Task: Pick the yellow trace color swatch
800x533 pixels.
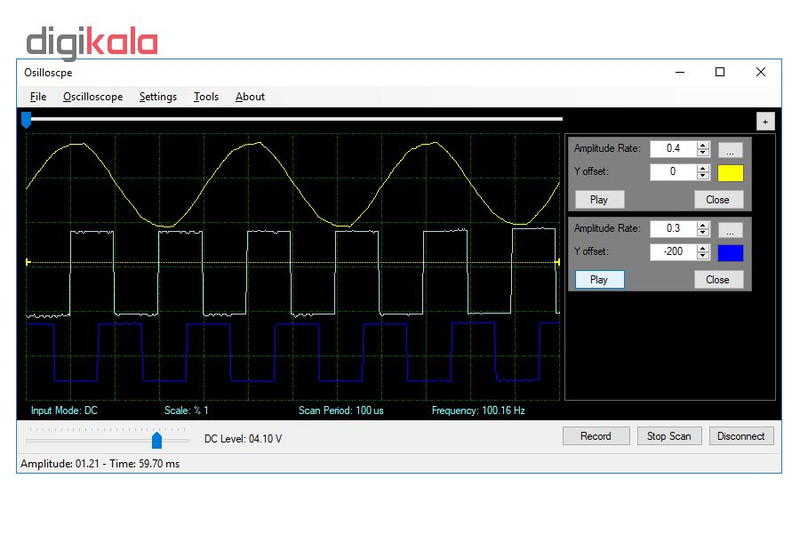Action: tap(731, 173)
